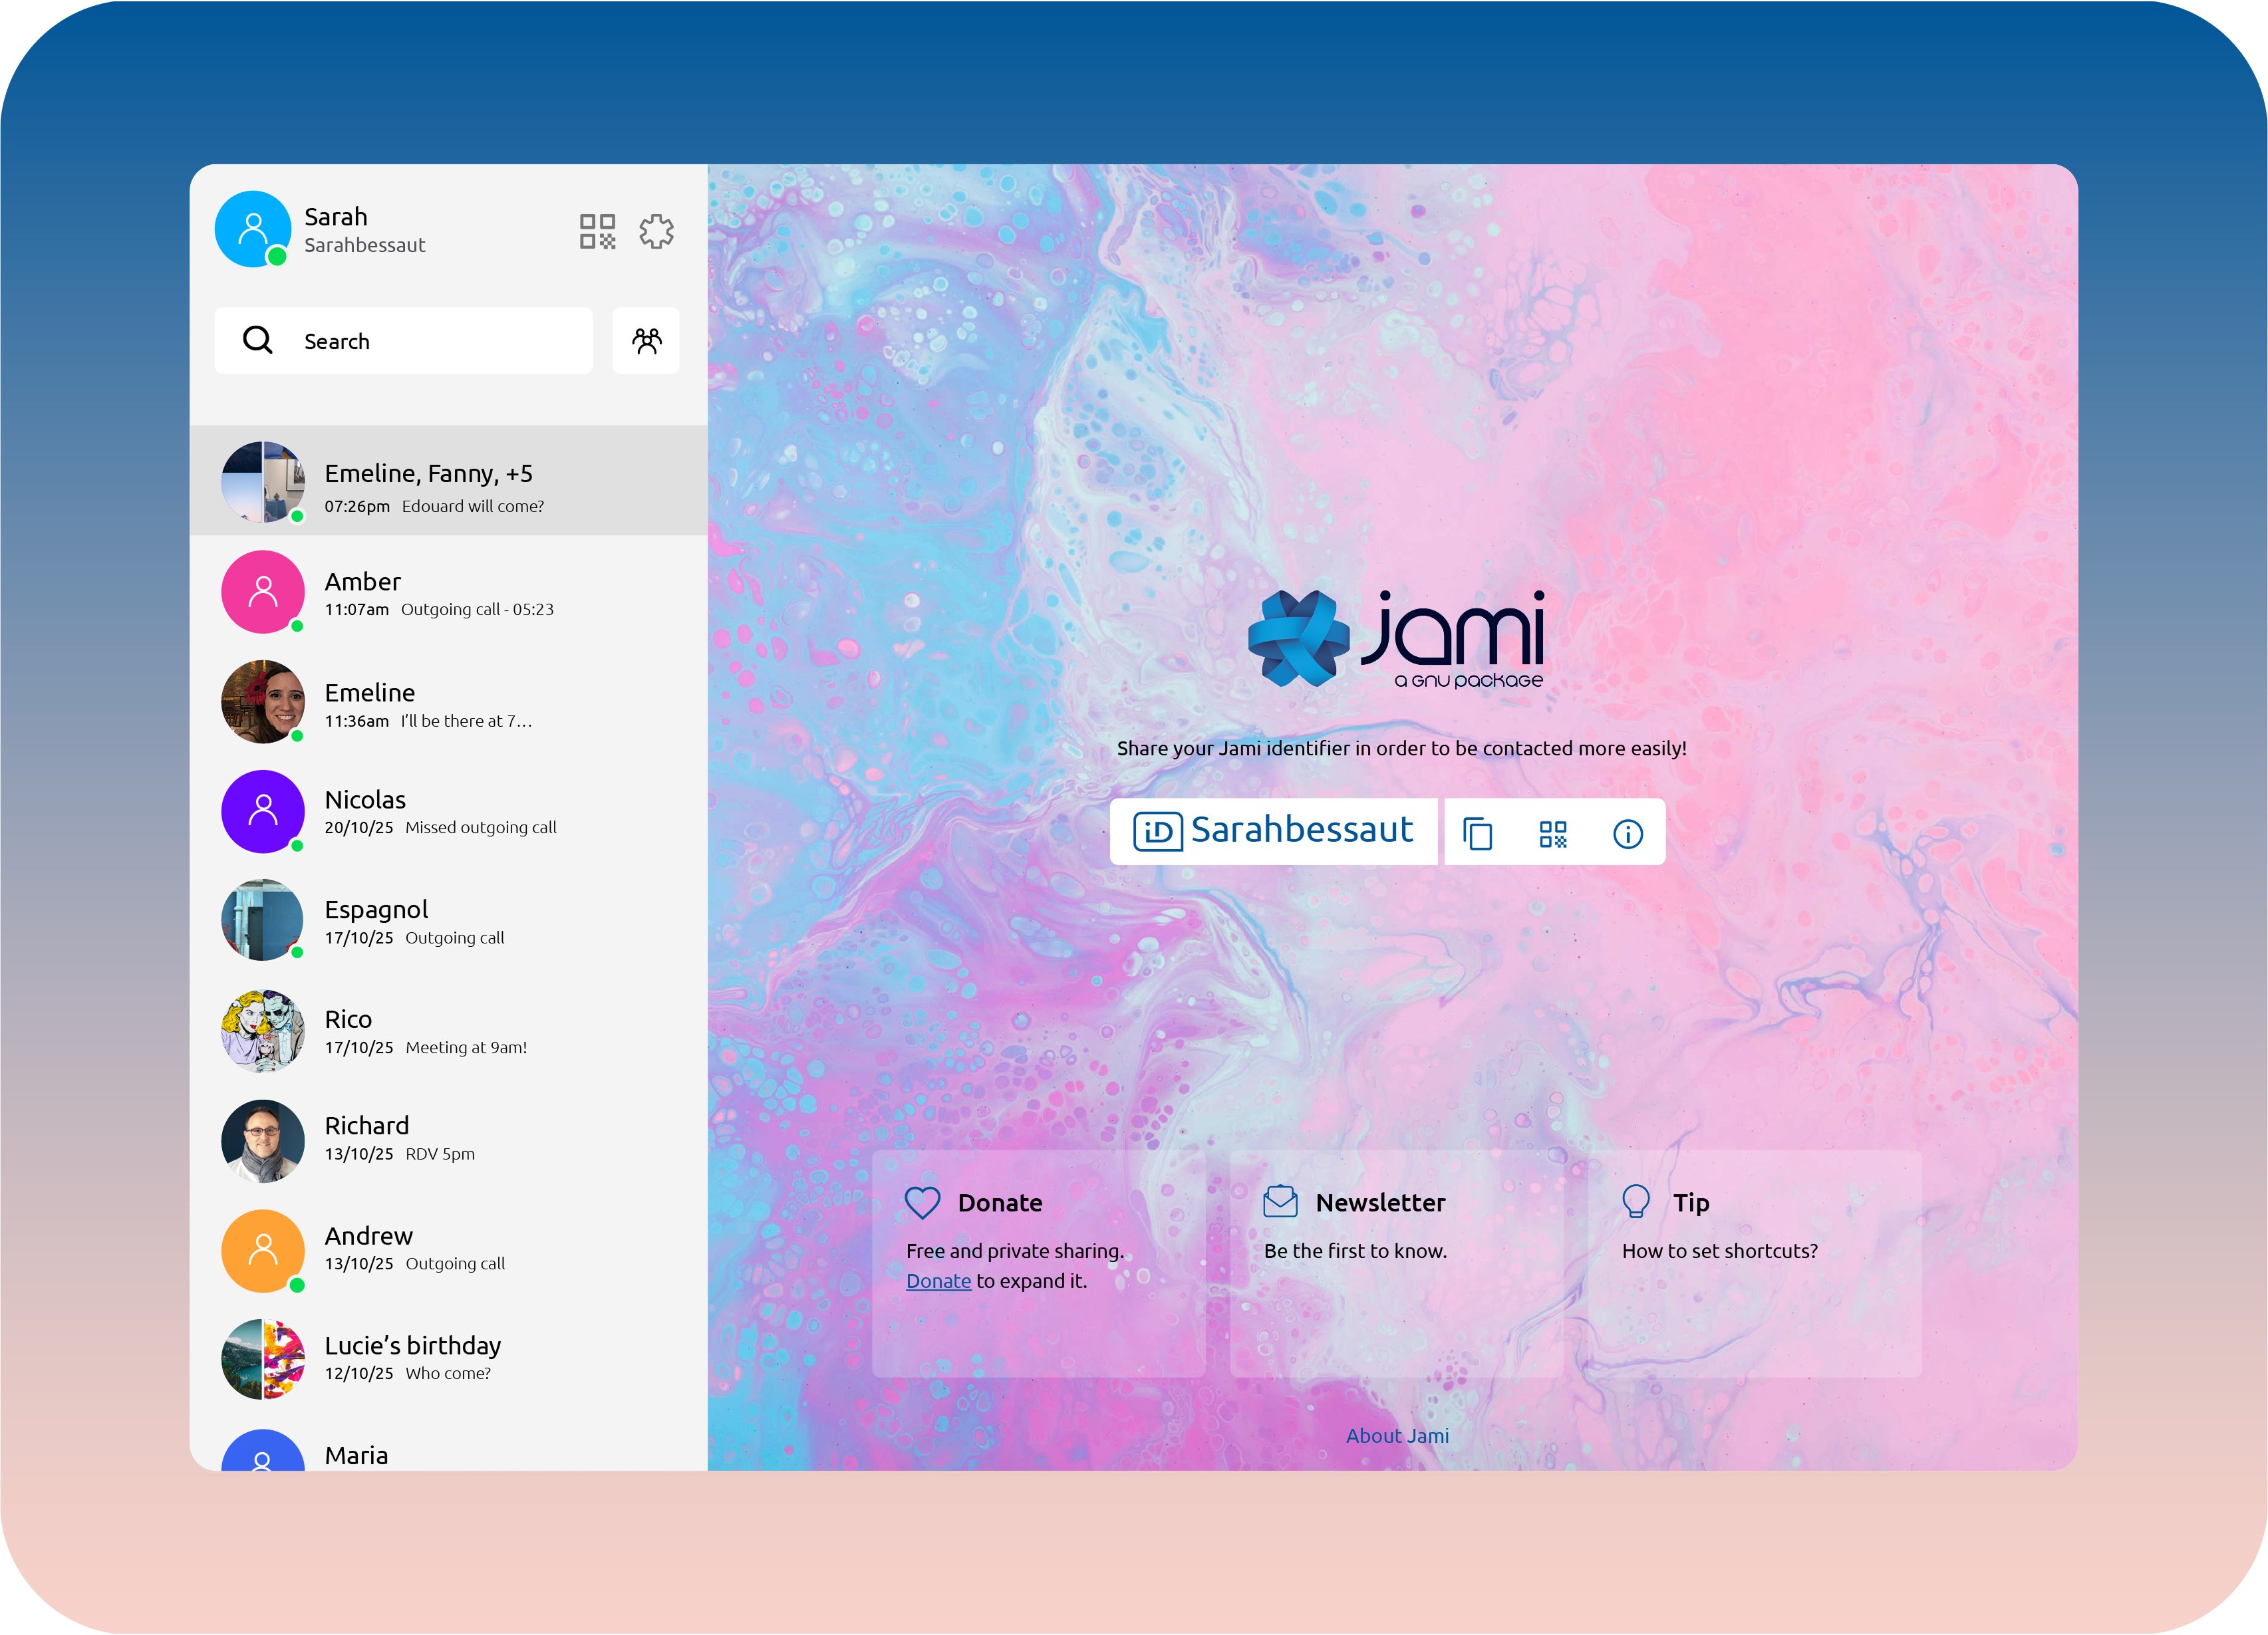2268x1635 pixels.
Task: Click the Newsletter envelope icon
Action: [1280, 1201]
